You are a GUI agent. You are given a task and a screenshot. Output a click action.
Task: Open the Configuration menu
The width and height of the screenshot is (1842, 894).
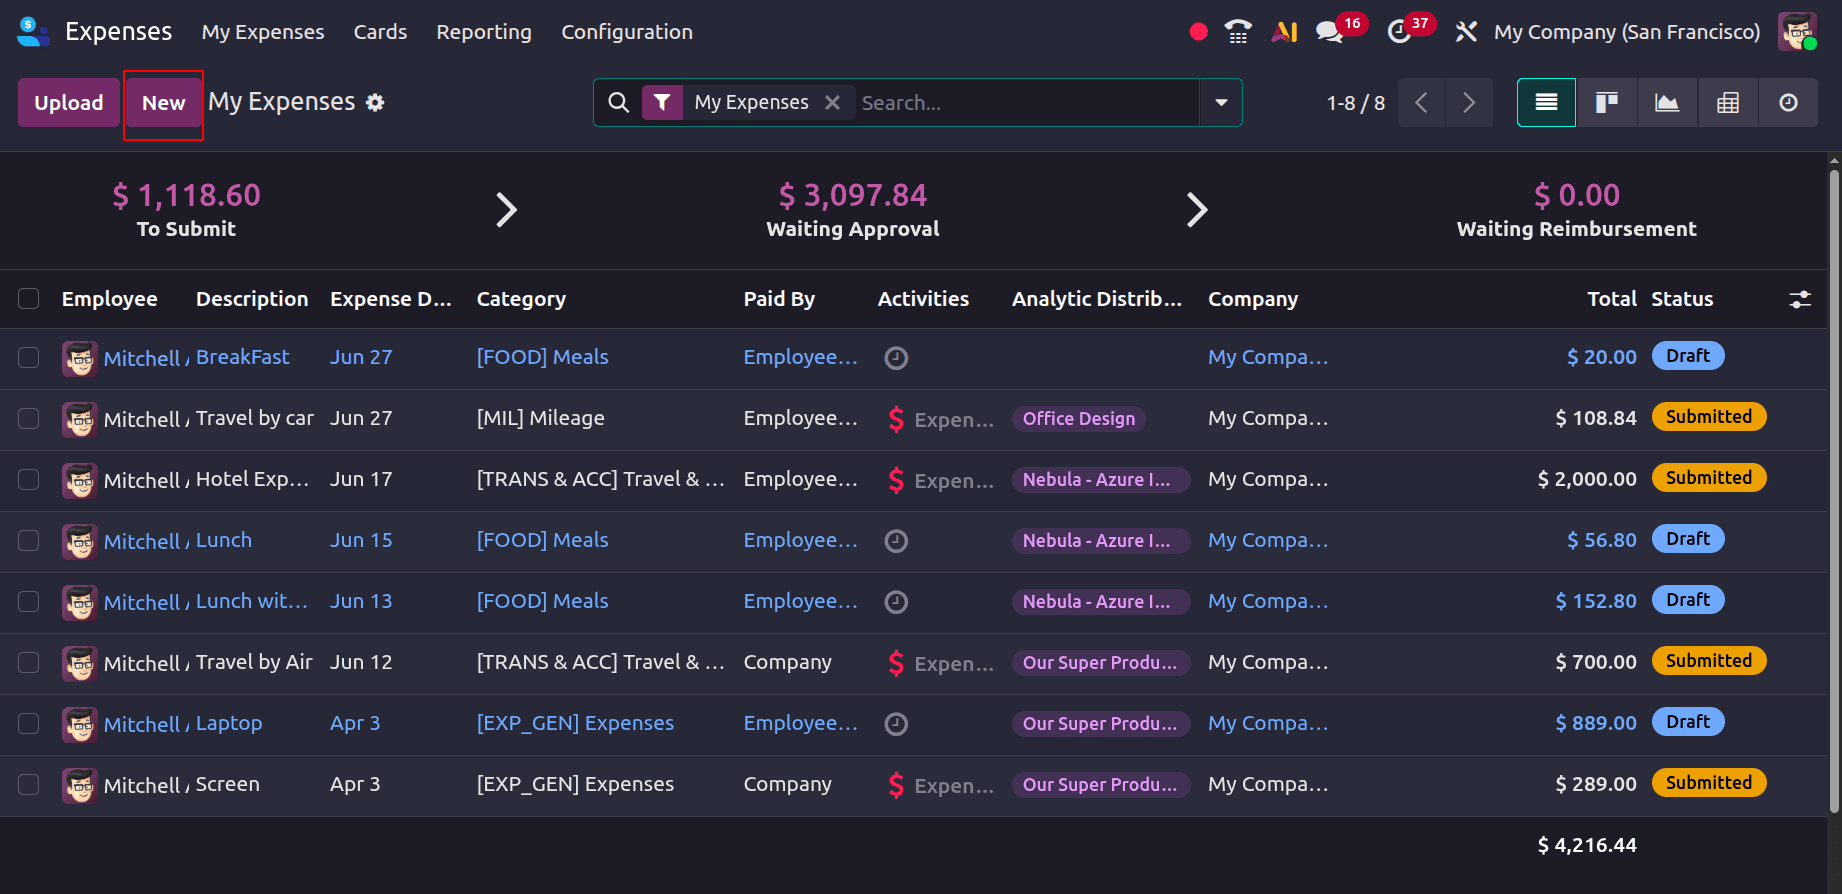pyautogui.click(x=627, y=32)
